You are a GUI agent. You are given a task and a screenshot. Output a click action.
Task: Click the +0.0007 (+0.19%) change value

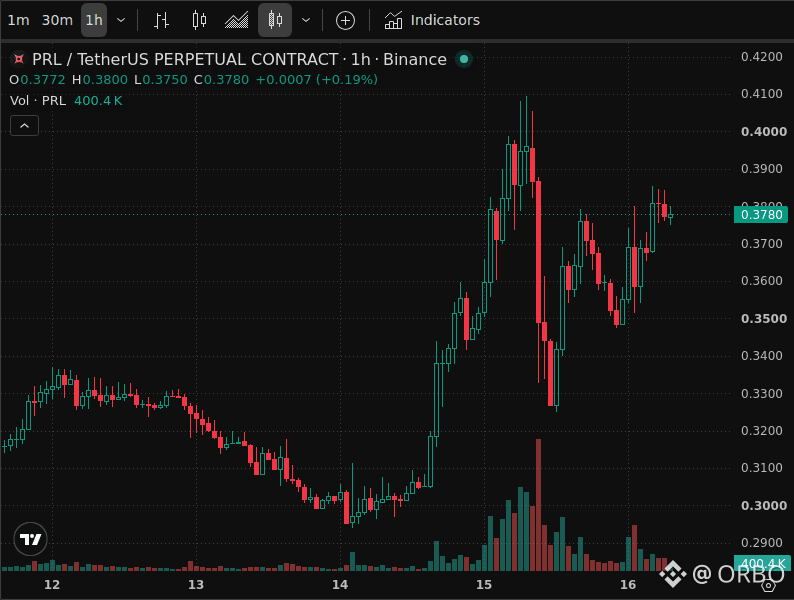pyautogui.click(x=316, y=80)
